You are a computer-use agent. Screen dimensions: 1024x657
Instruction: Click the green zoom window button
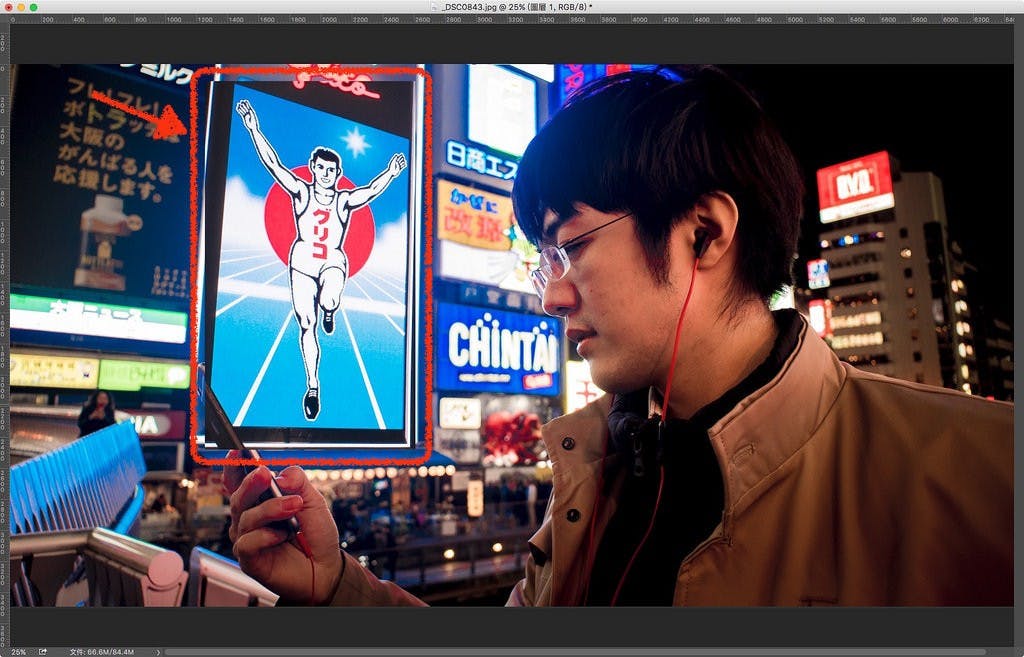point(33,7)
